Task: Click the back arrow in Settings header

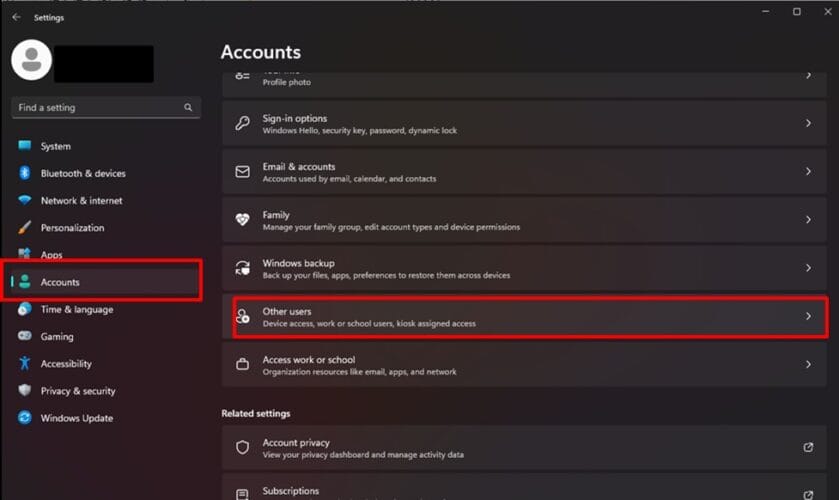Action: point(16,17)
